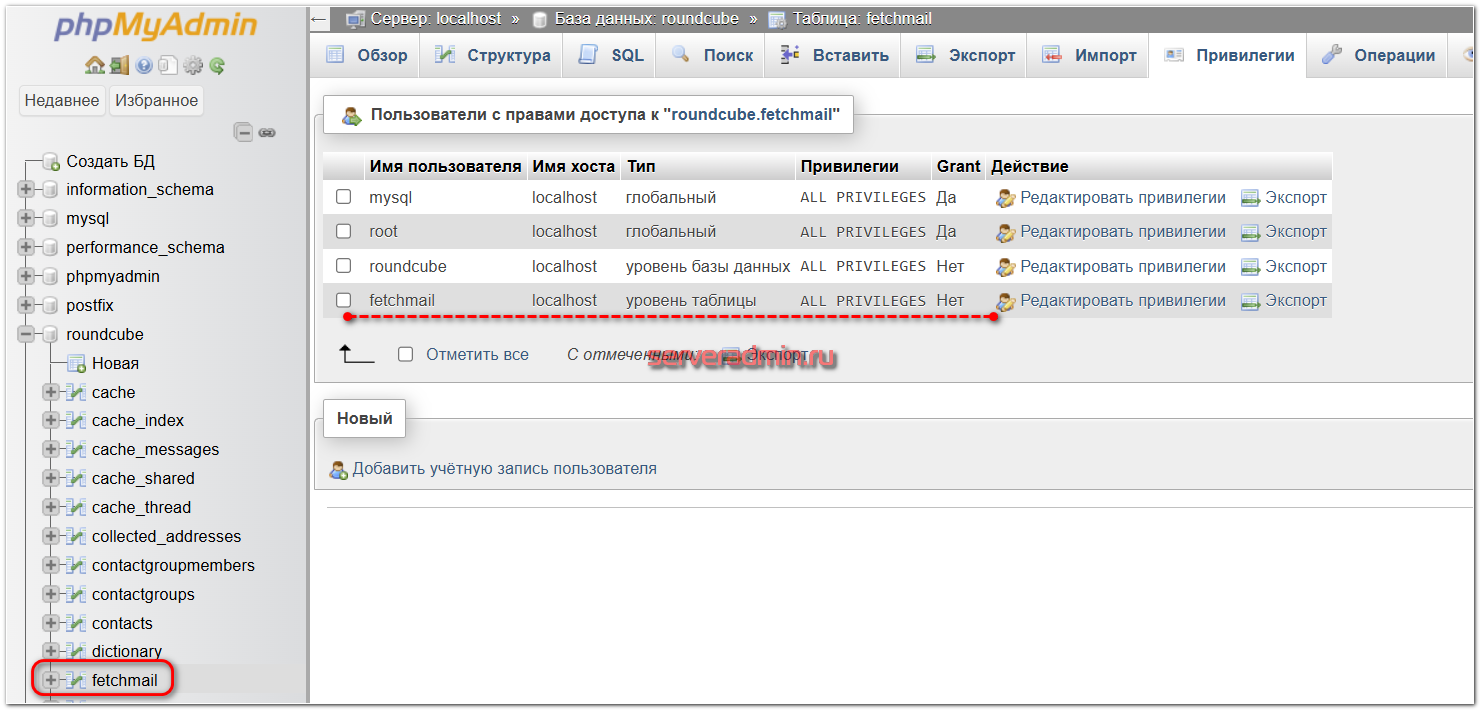Click the collapse all tree icon
The image size is (1480, 710).
point(243,132)
